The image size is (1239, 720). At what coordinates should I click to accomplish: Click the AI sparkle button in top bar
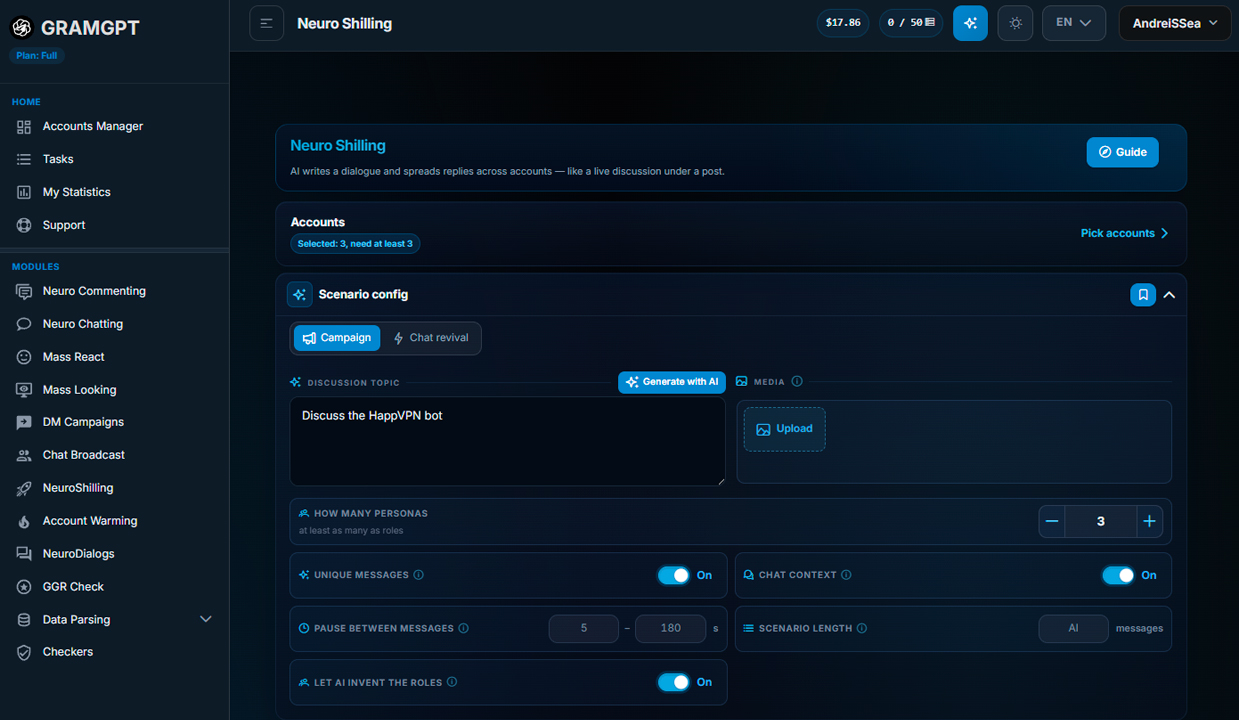pos(970,23)
